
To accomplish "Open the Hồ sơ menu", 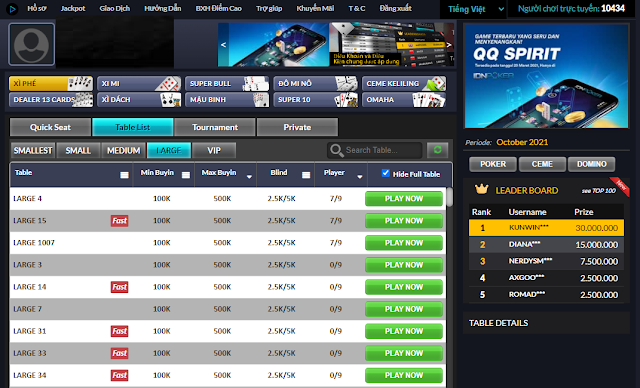I will pos(37,8).
